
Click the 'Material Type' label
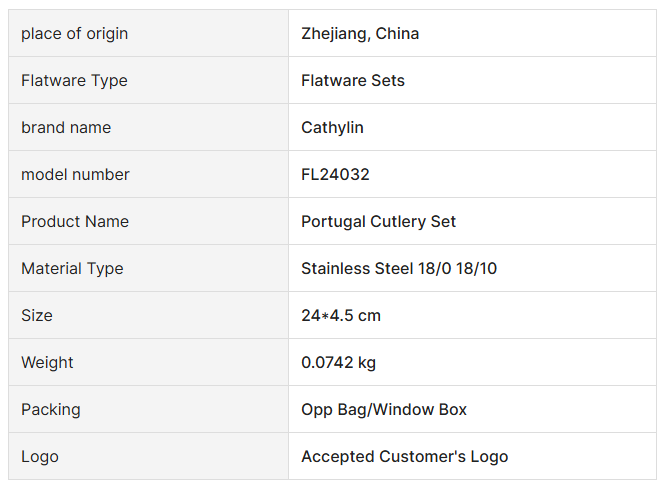(72, 269)
